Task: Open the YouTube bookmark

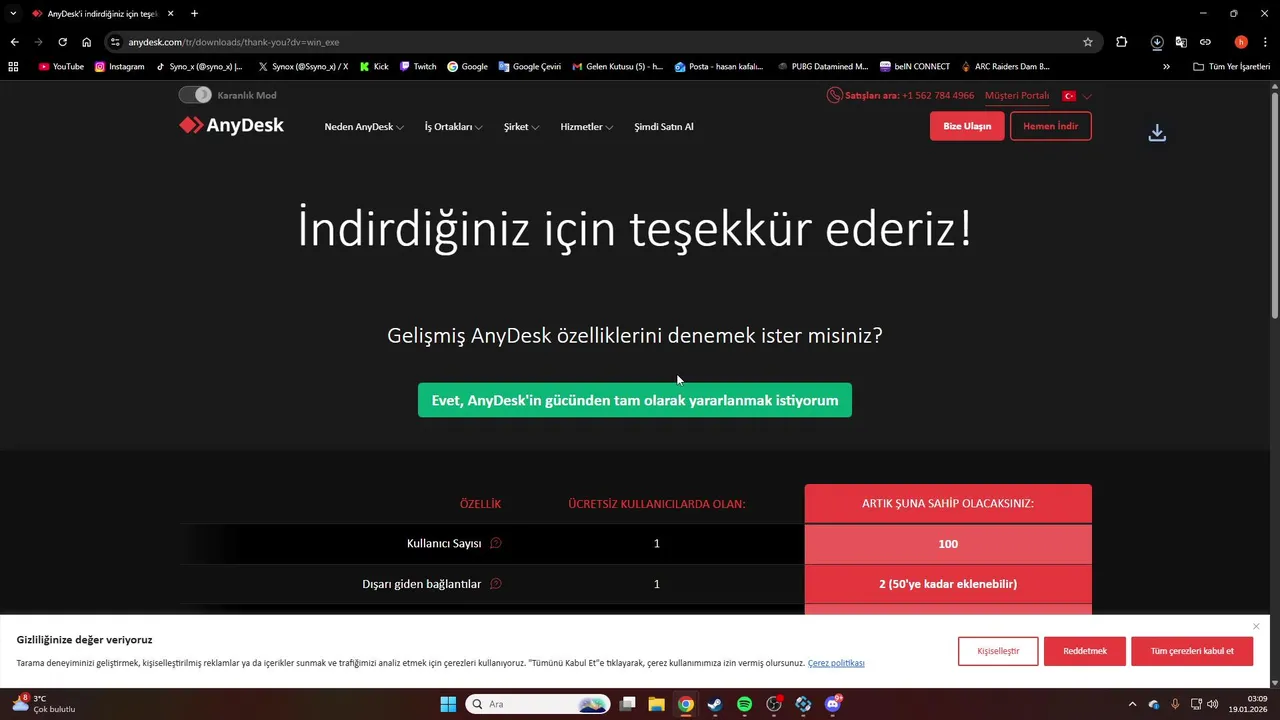Action: tap(61, 67)
